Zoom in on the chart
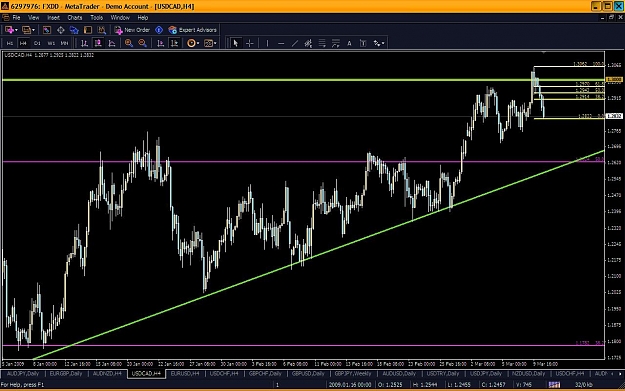Viewport: 625px width, 391px height. coord(129,43)
